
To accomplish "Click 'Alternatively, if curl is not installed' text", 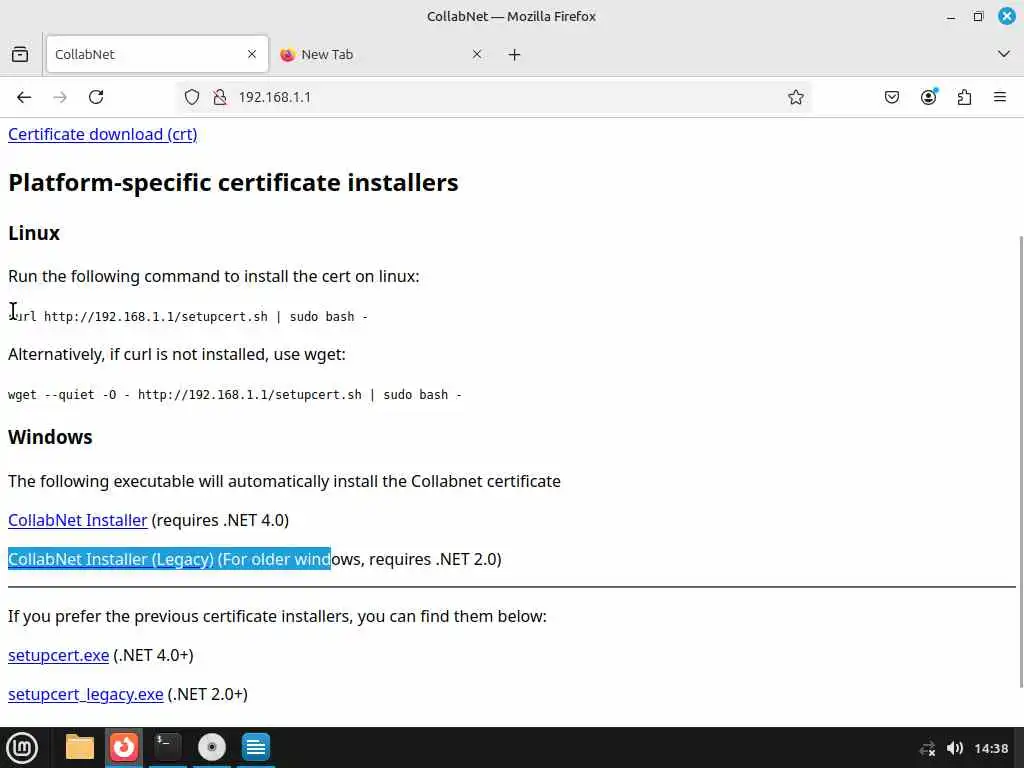I will point(177,355).
